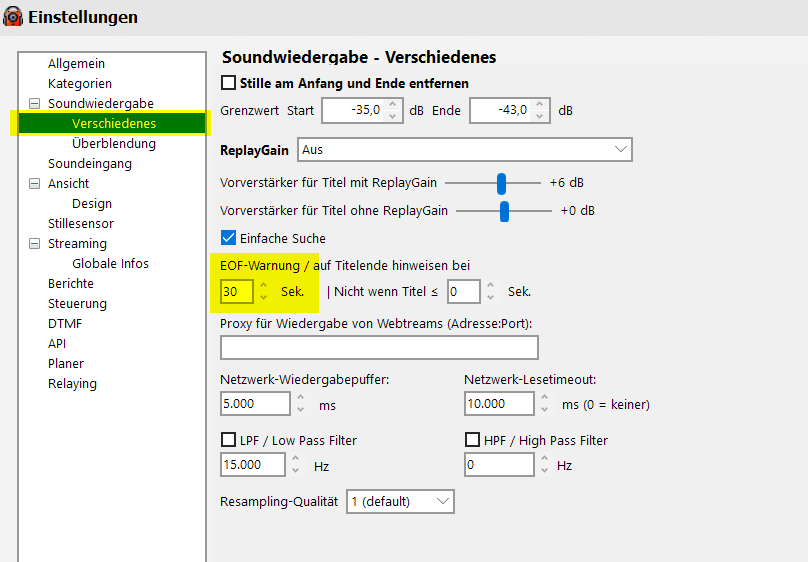Uncheck the Einfache Suche checkbox
808x562 pixels.
tap(228, 238)
